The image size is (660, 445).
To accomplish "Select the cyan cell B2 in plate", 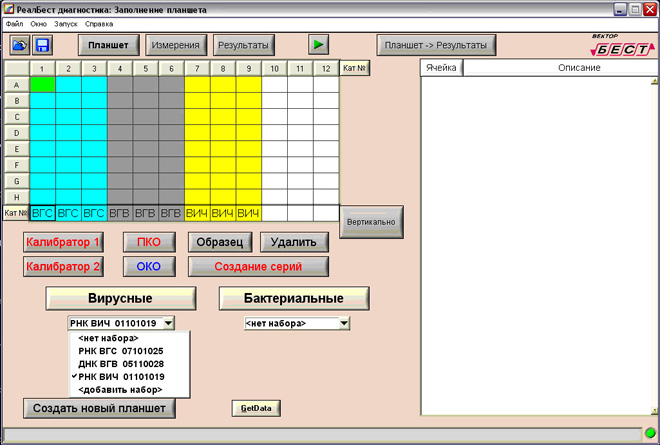I will (68, 101).
